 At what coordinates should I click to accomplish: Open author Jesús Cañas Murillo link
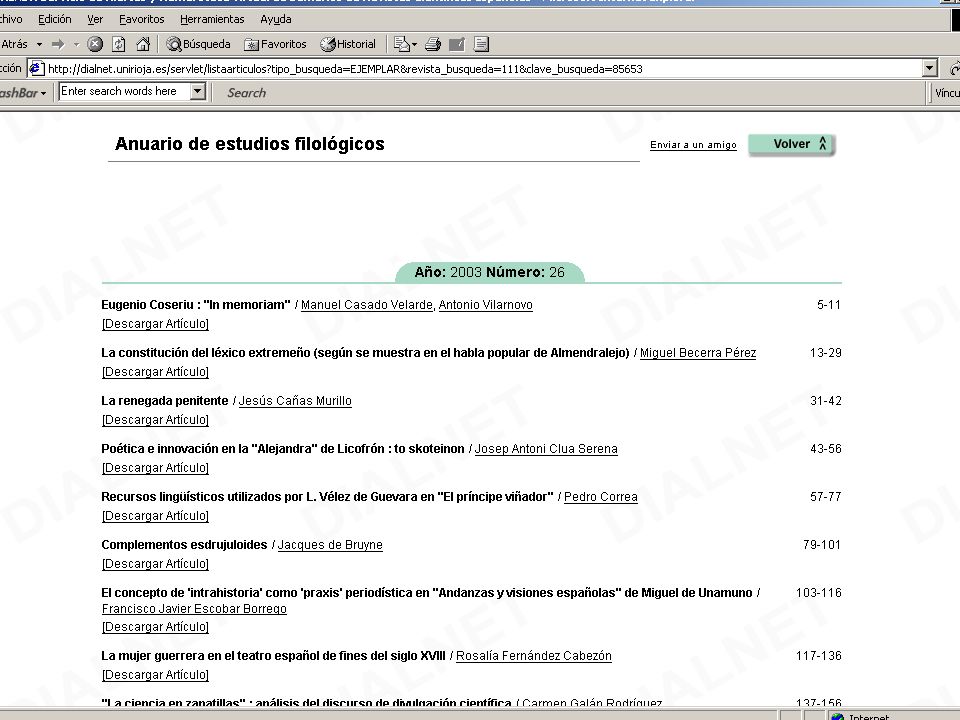point(295,401)
